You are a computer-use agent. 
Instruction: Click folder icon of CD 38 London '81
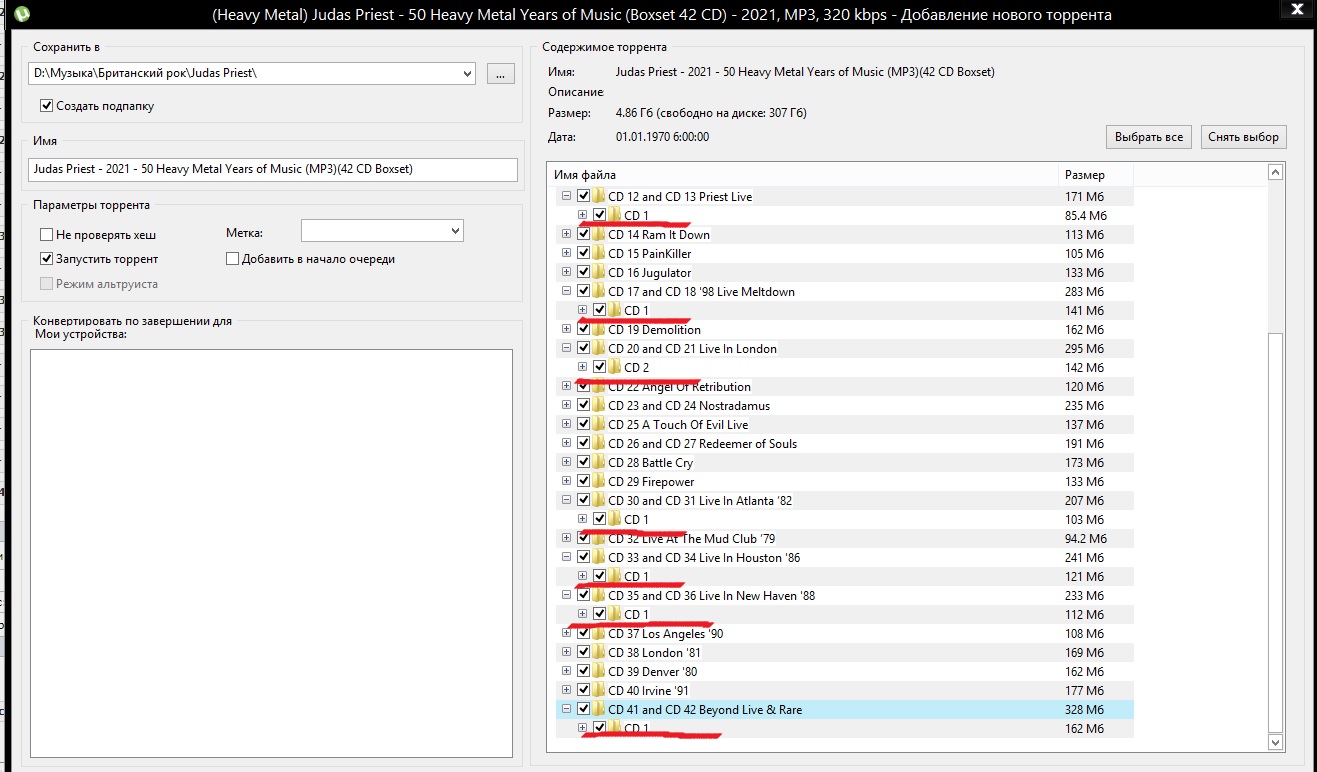pos(598,653)
